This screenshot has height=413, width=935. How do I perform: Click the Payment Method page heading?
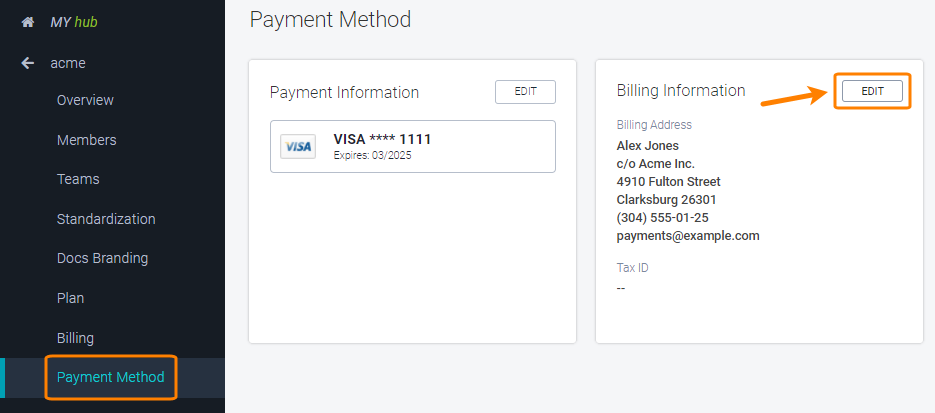(x=330, y=20)
